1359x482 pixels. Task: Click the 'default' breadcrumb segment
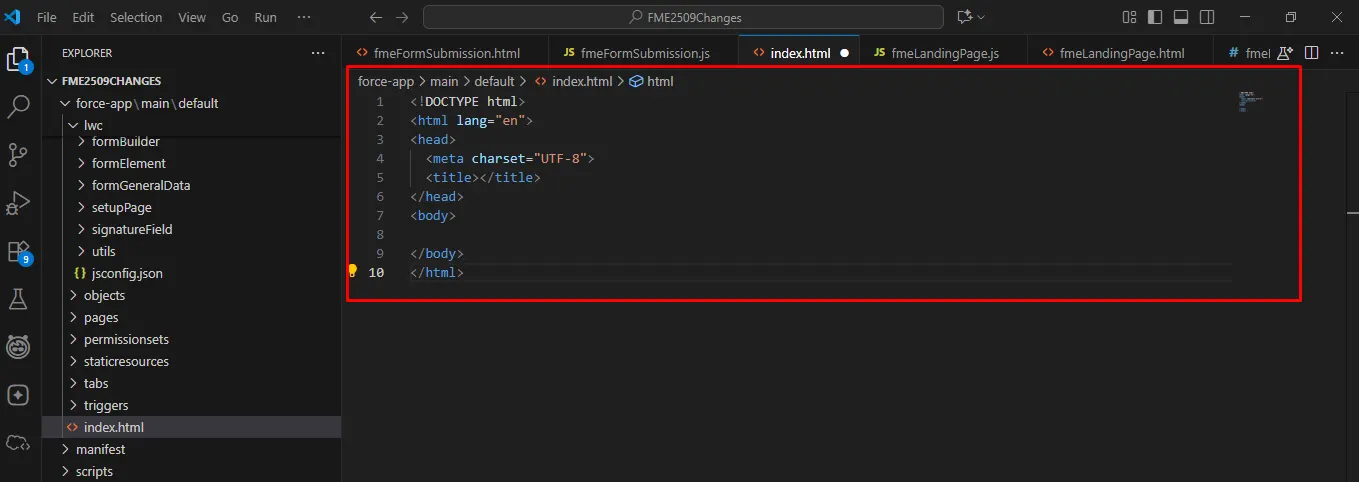point(494,81)
